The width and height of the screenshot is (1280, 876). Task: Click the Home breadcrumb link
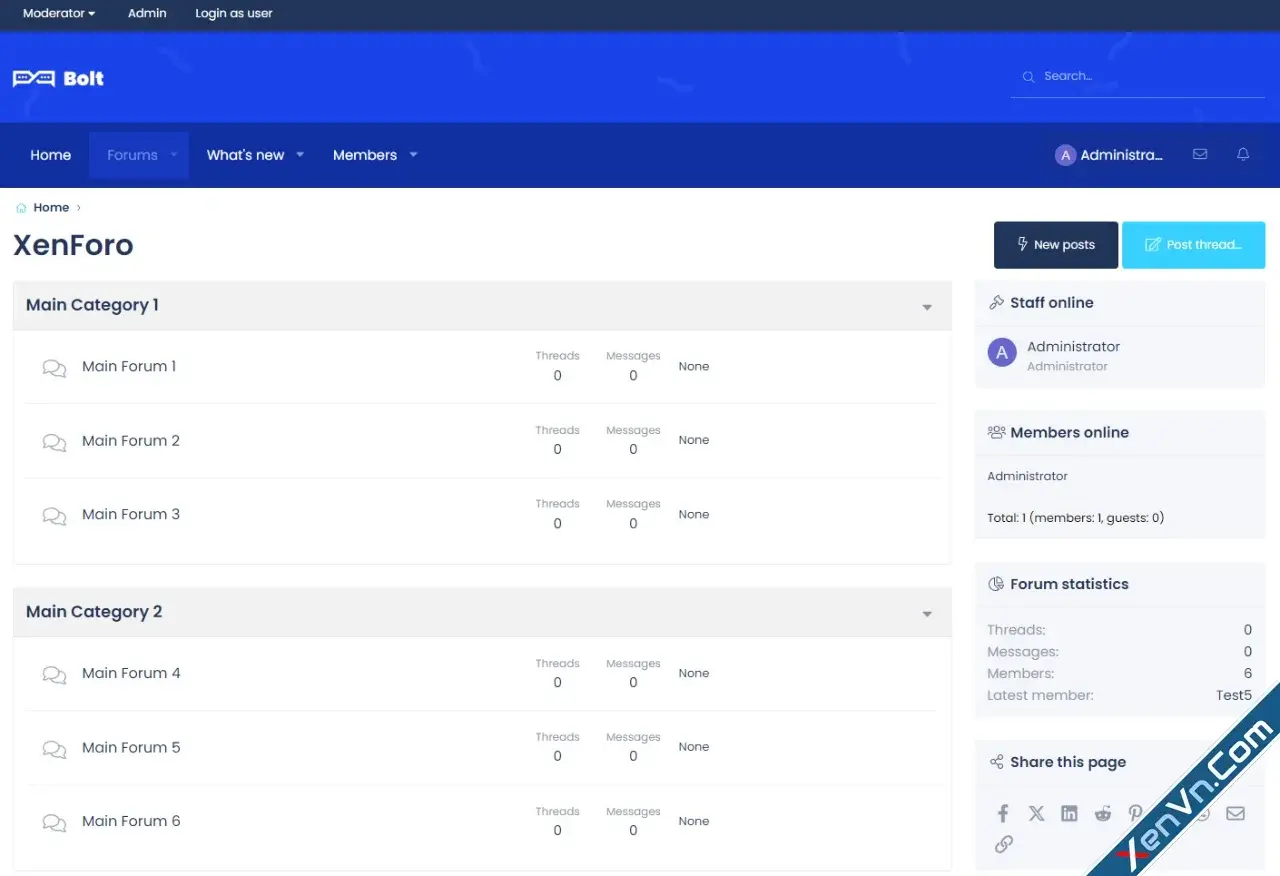[51, 208]
